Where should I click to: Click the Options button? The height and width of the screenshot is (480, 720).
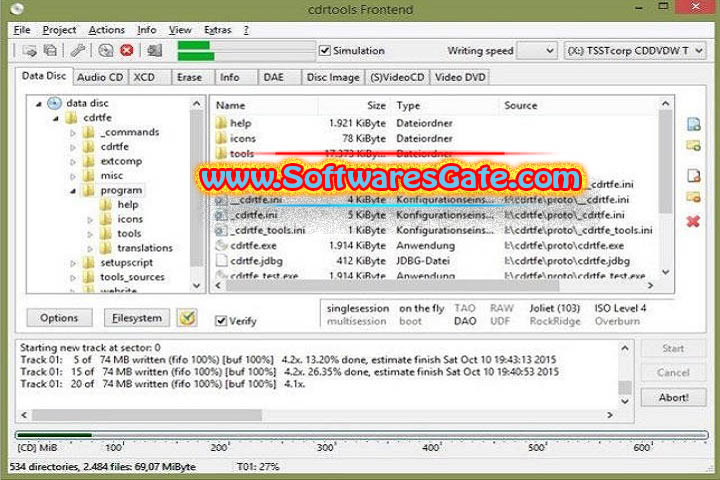click(59, 318)
